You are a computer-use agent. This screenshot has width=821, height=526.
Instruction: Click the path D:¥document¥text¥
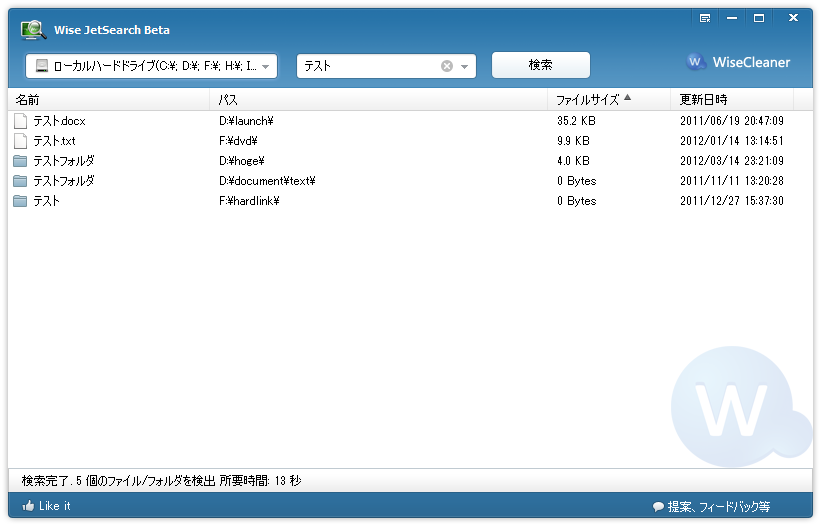[267, 181]
